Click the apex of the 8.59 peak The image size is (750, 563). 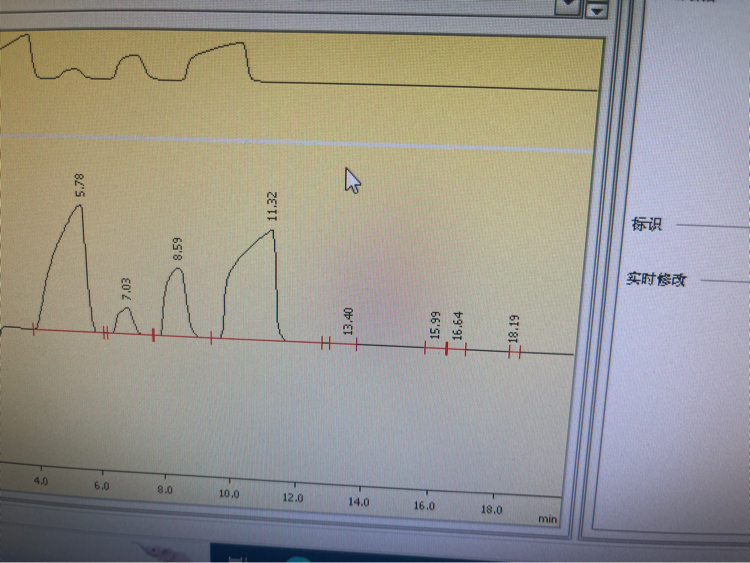tap(177, 269)
